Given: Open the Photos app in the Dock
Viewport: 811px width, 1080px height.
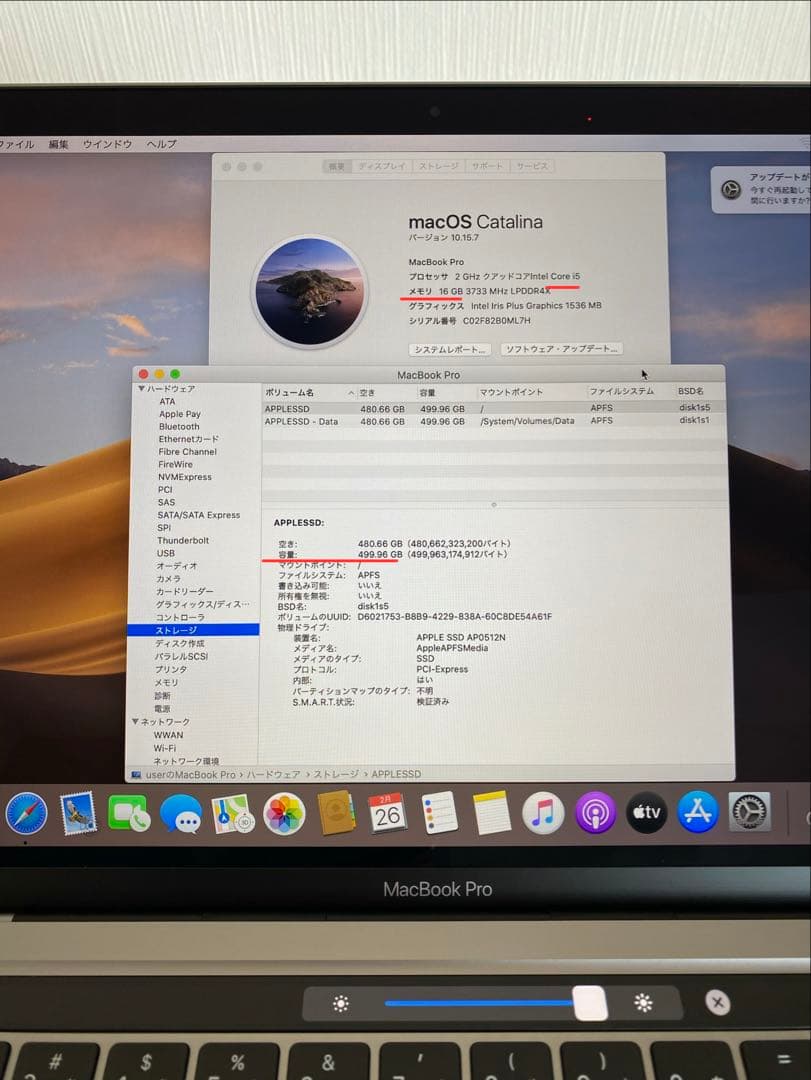Looking at the screenshot, I should coord(284,813).
